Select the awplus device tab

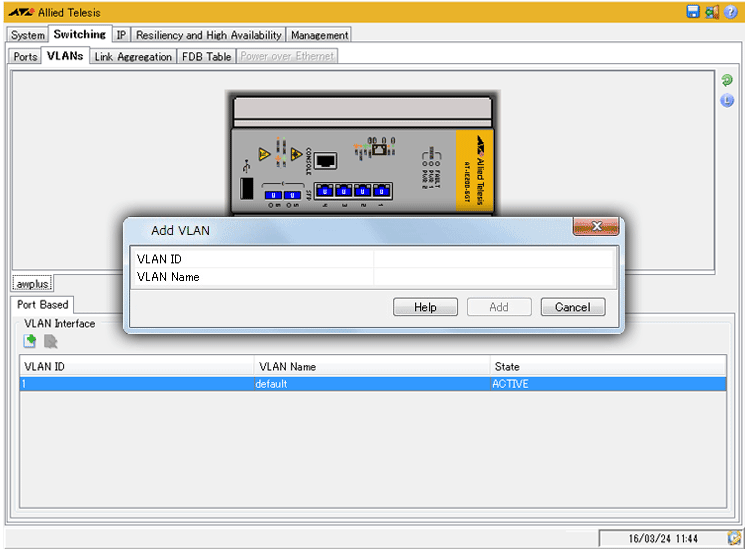(32, 284)
